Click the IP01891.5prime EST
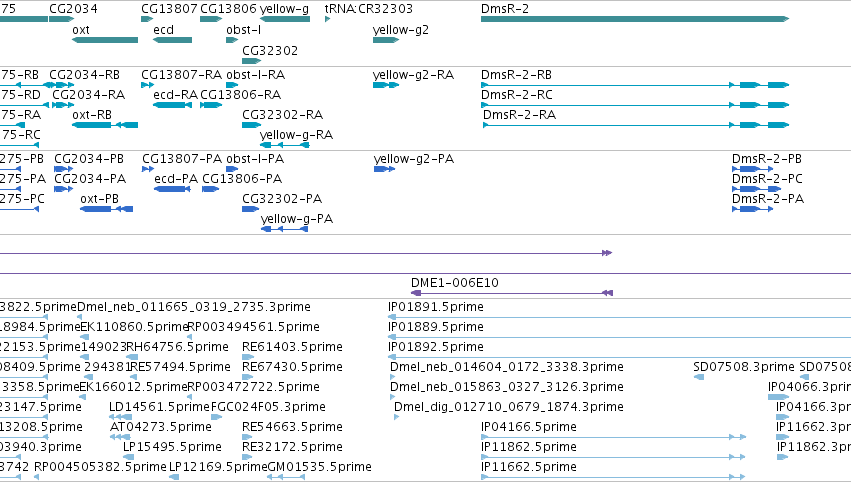Image resolution: width=851 pixels, height=482 pixels. click(619, 317)
